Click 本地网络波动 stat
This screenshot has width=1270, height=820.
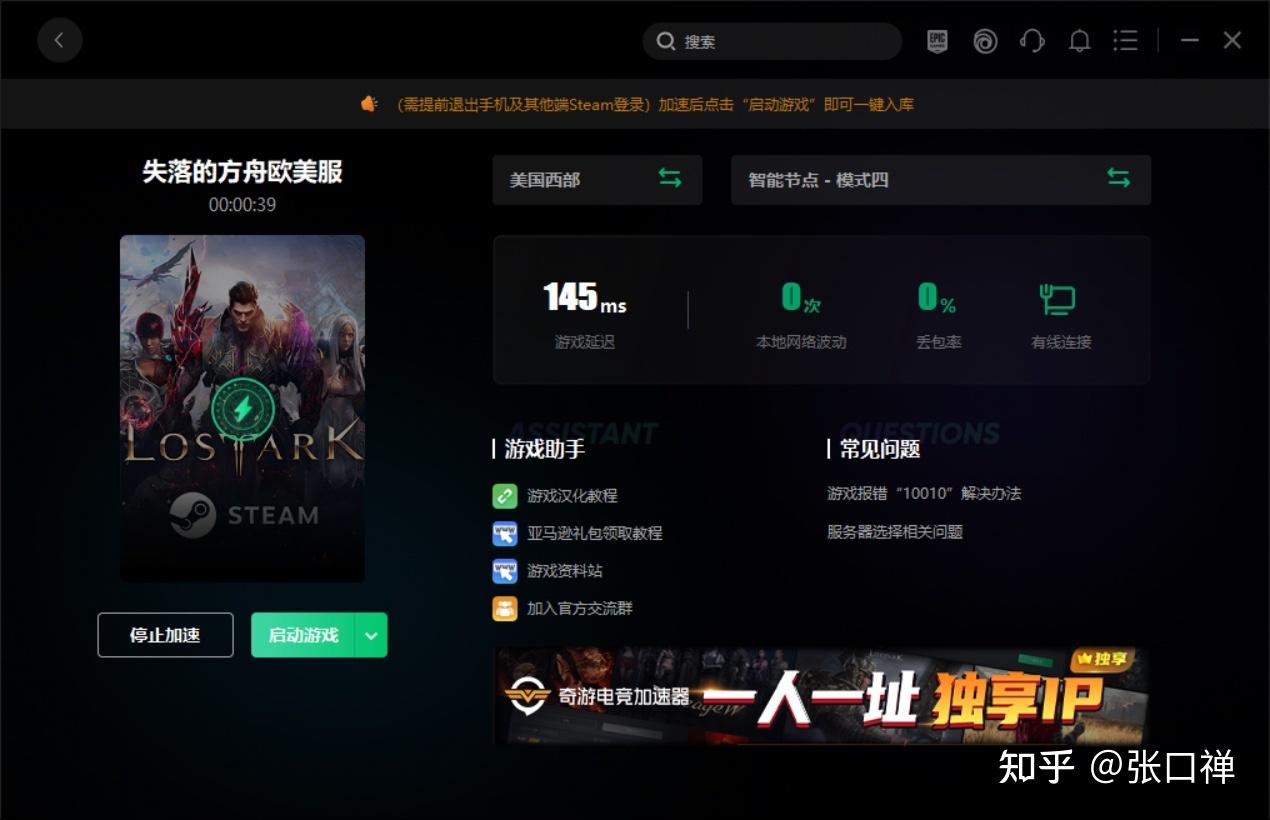[801, 316]
